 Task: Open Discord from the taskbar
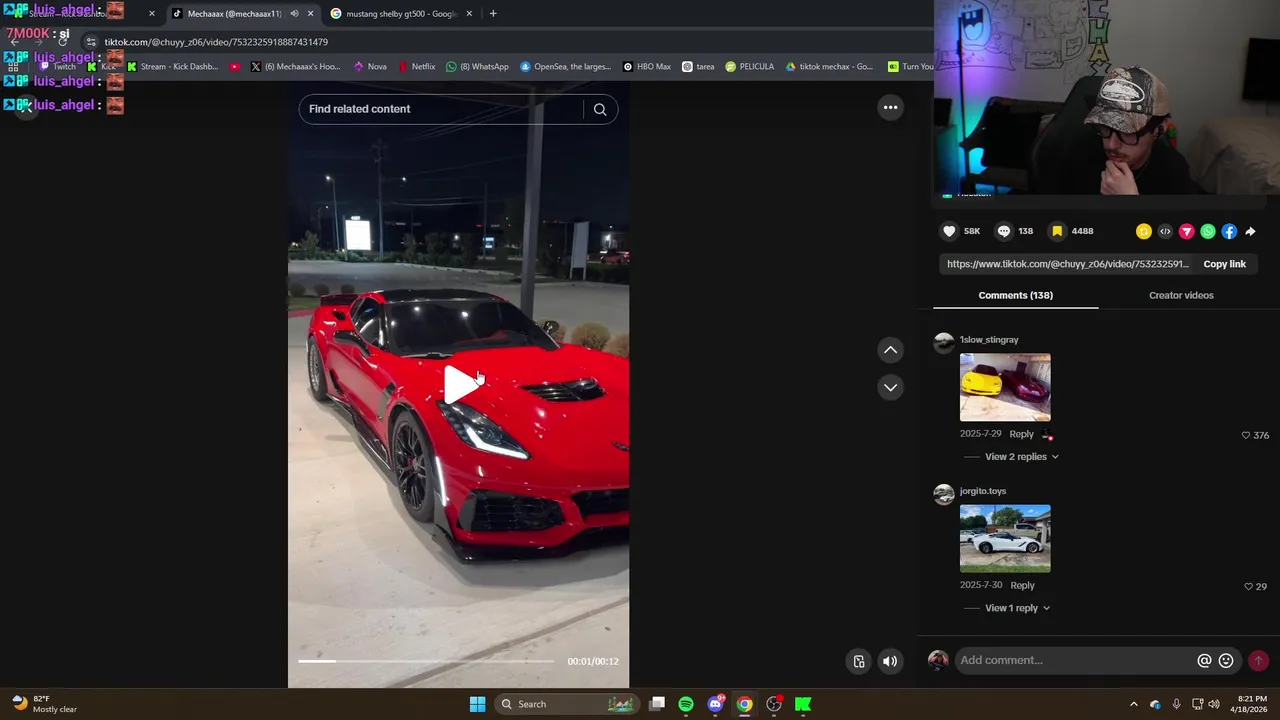click(x=715, y=704)
